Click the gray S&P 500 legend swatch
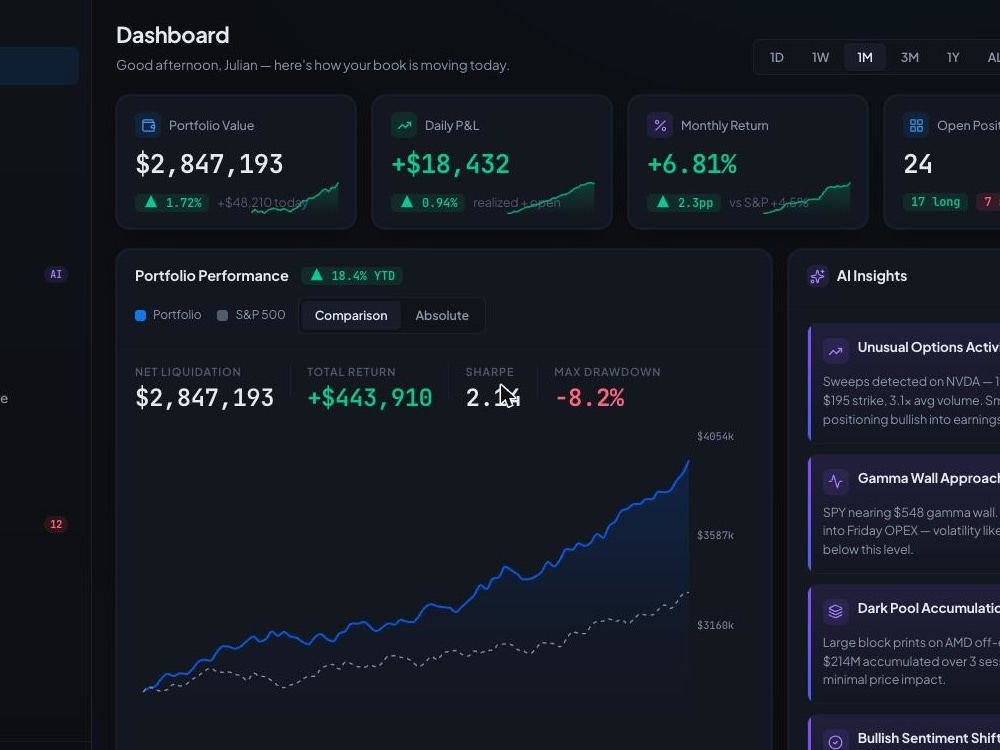The image size is (1000, 750). click(223, 315)
